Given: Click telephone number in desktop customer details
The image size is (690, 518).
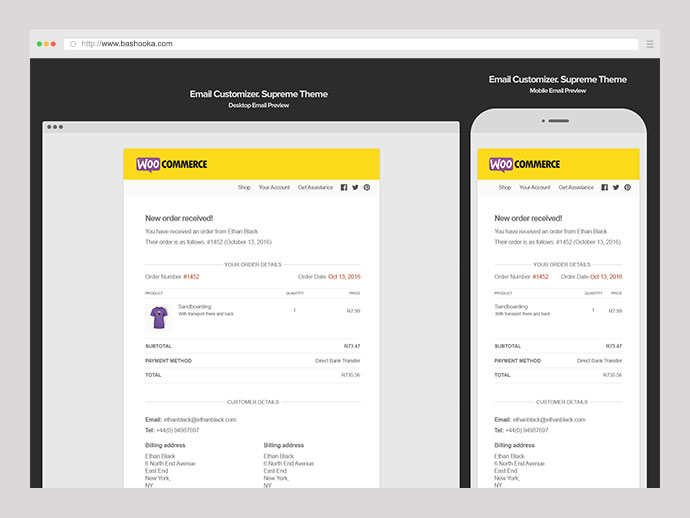Looking at the screenshot, I should coord(178,430).
